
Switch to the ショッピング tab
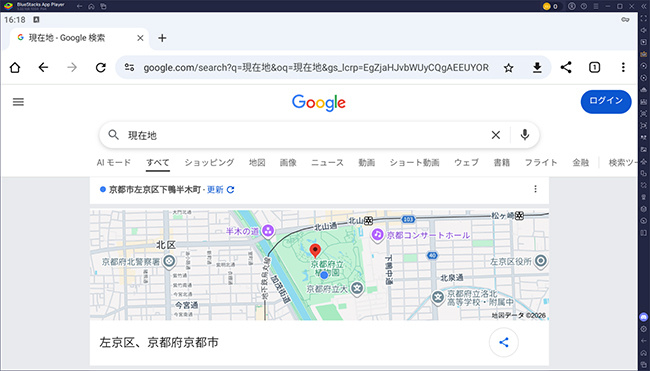click(x=209, y=162)
